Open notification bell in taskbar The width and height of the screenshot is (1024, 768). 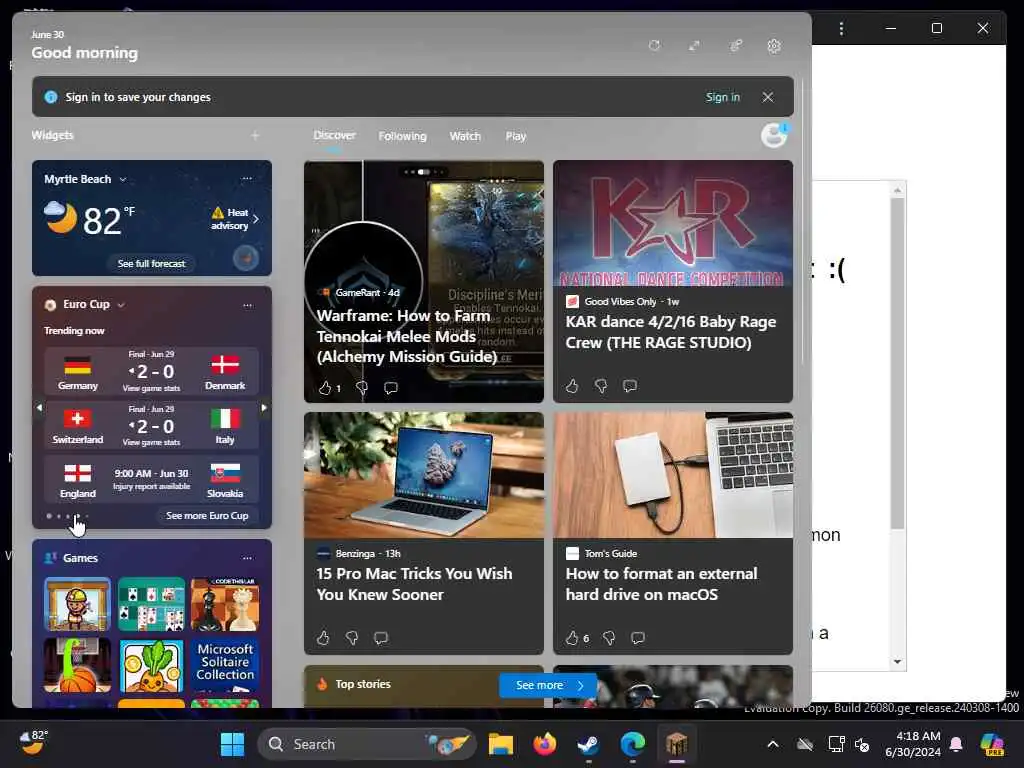click(956, 744)
